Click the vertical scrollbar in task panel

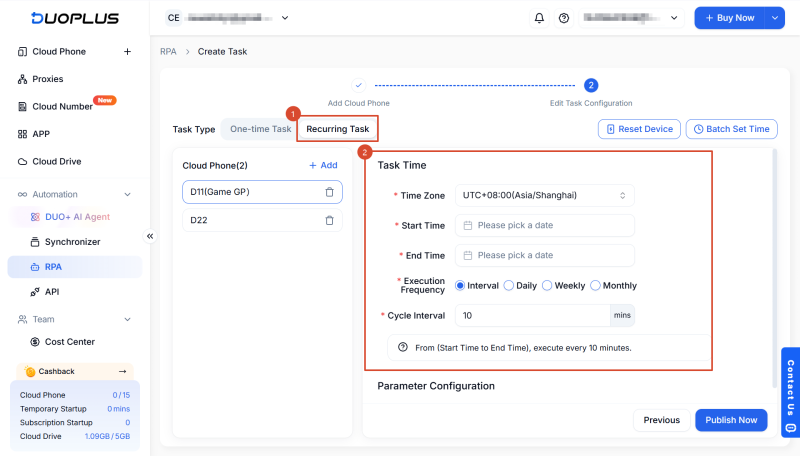774,268
